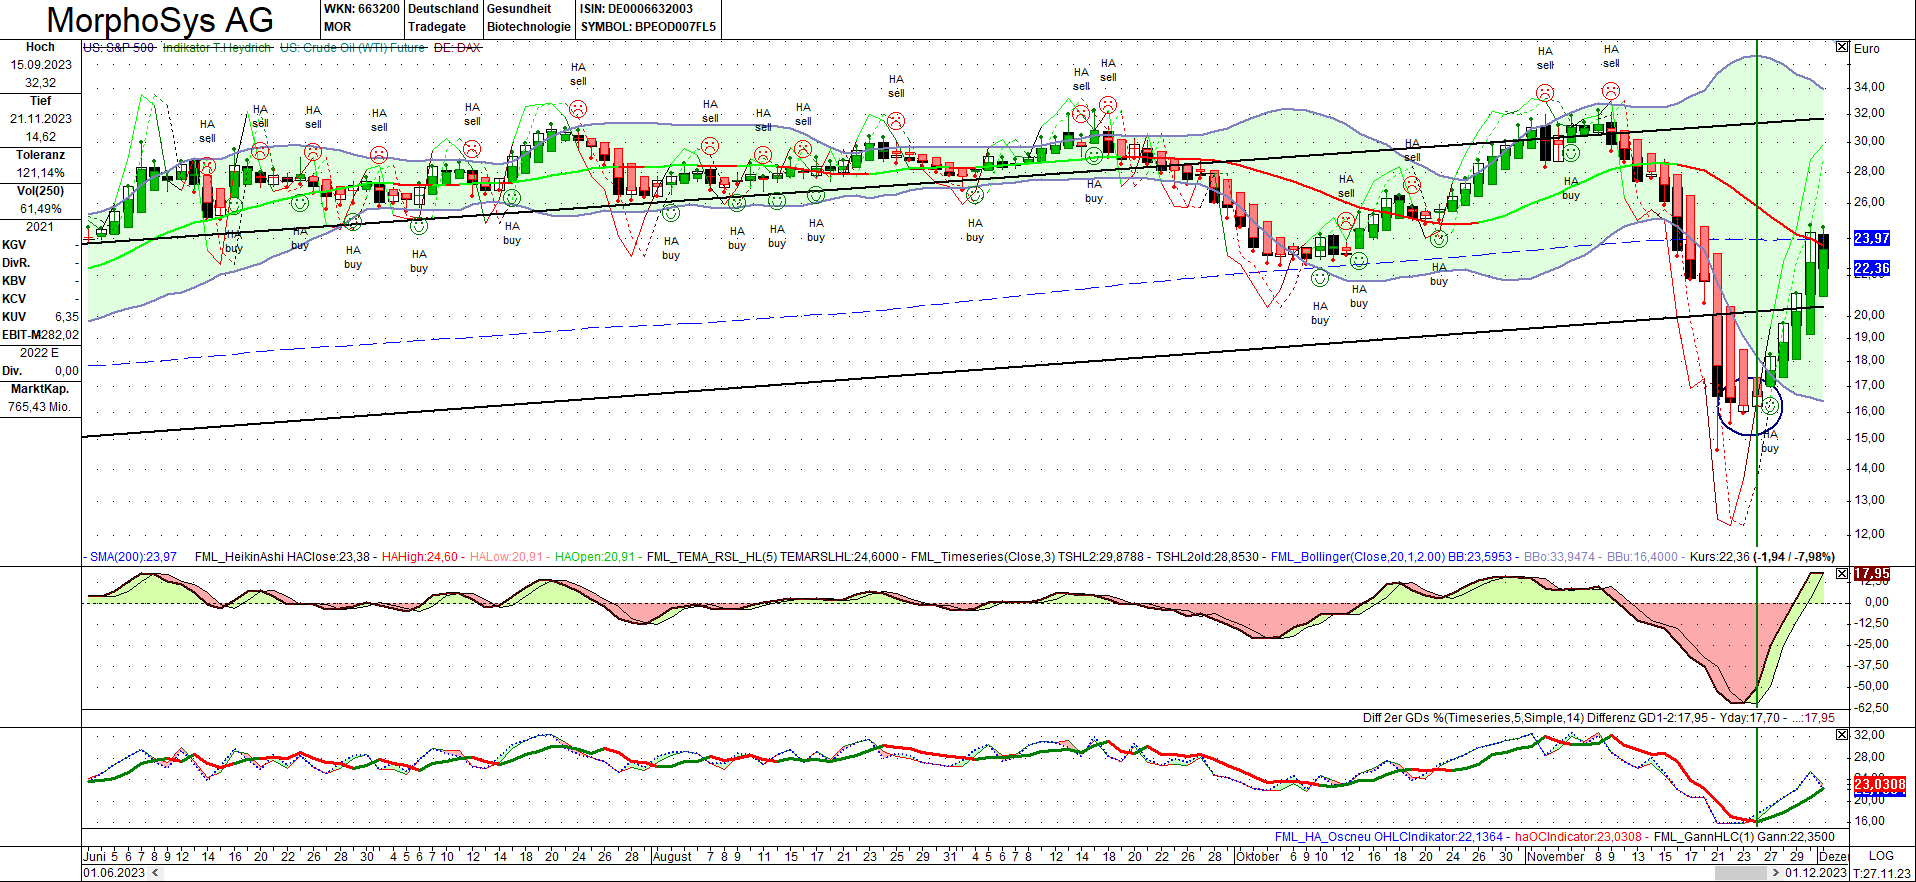1916x882 pixels.
Task: Click the HAOpen:20,91 legend entry
Action: pyautogui.click(x=595, y=557)
